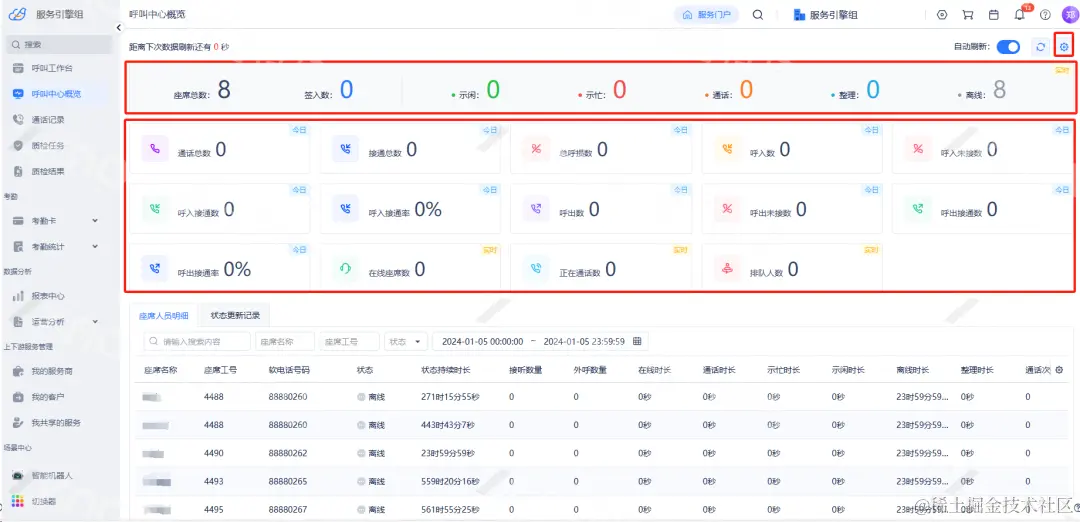Click the sidebar 搜索 search box
Viewport: 1080px width, 522px height.
(x=58, y=44)
